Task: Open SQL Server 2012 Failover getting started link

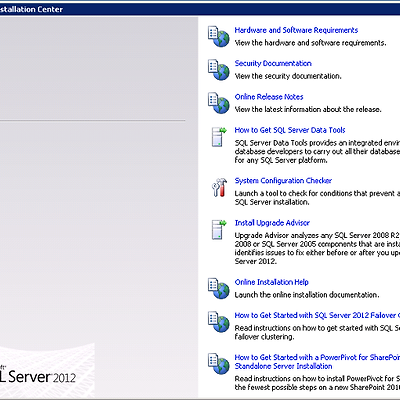Action: [317, 315]
